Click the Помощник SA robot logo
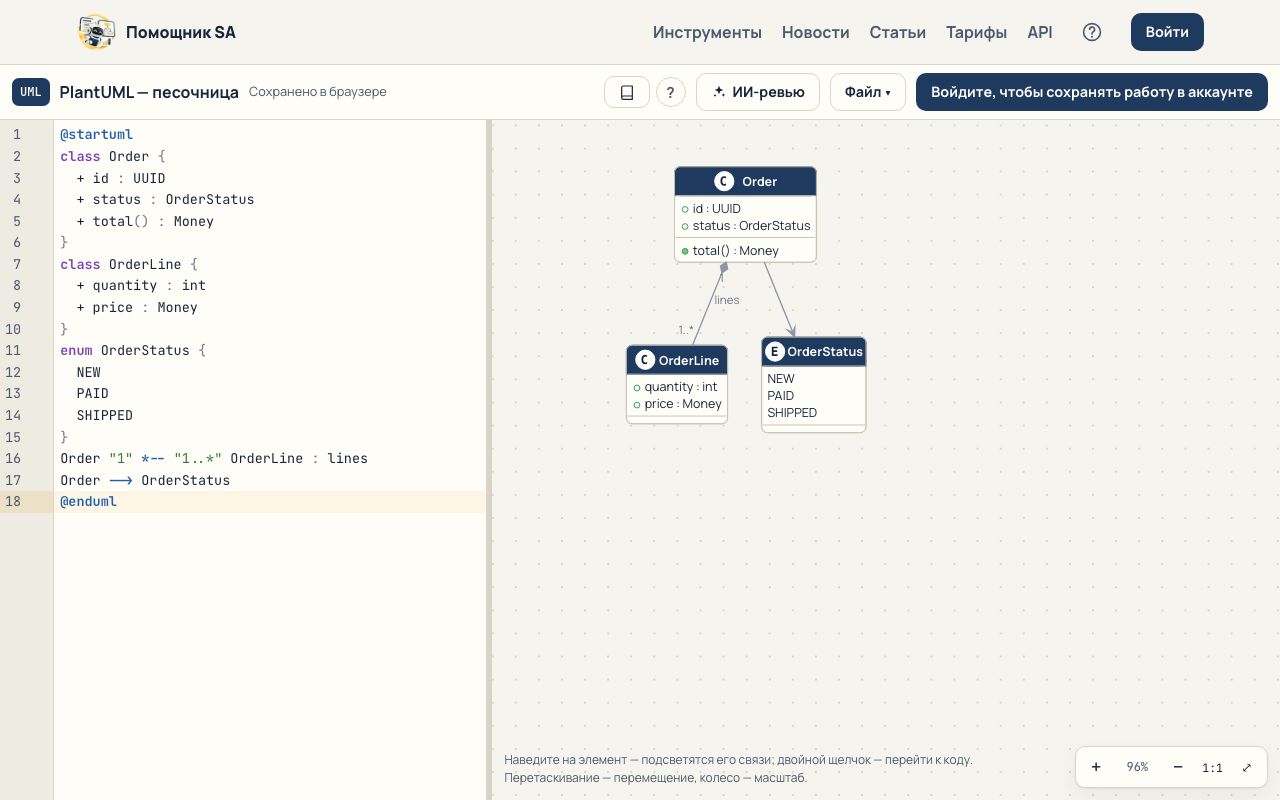 point(97,32)
